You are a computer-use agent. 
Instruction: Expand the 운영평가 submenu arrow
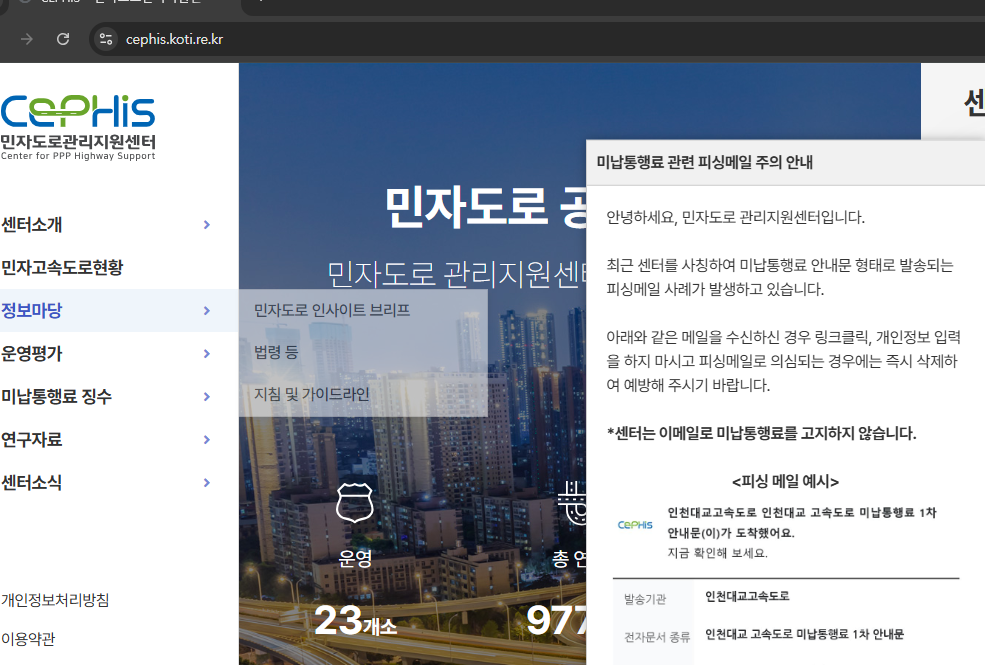(207, 353)
